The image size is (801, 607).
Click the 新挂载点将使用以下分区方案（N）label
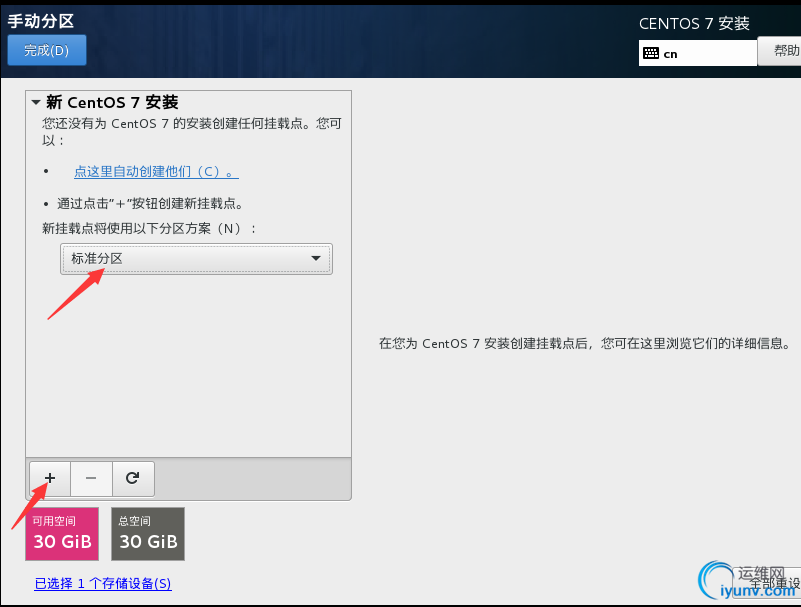click(149, 228)
